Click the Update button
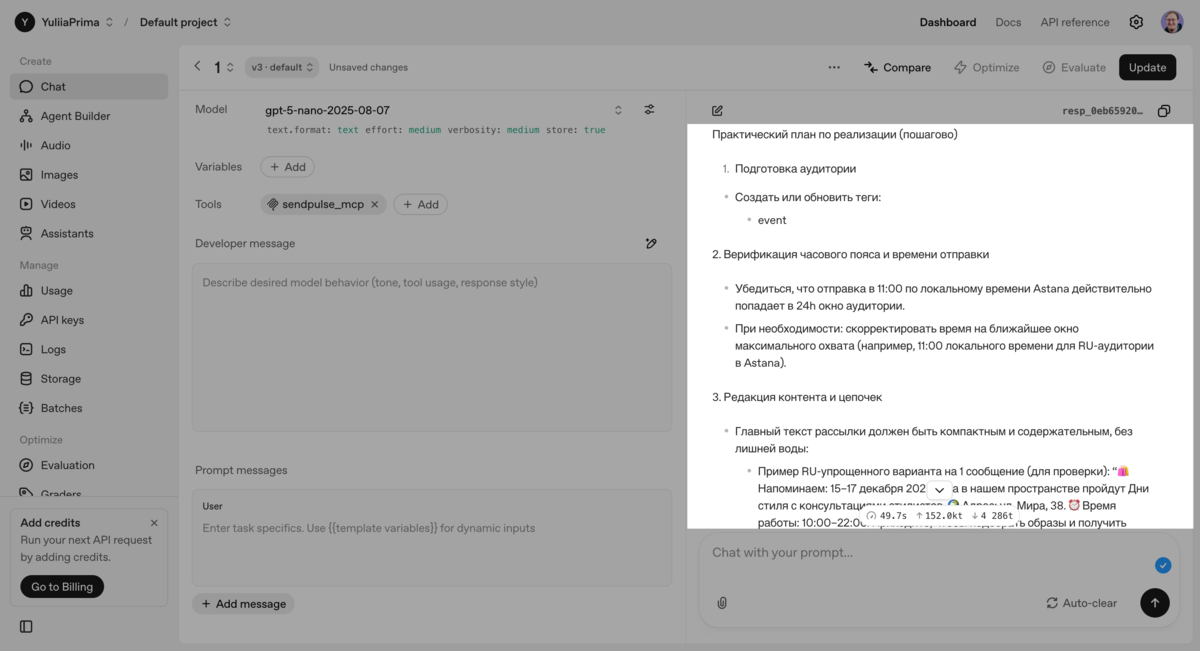The image size is (1200, 651). point(1147,68)
